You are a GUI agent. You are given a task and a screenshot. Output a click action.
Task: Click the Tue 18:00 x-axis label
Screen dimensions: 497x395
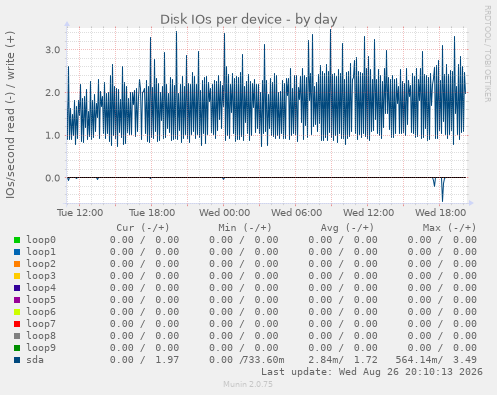(x=152, y=213)
